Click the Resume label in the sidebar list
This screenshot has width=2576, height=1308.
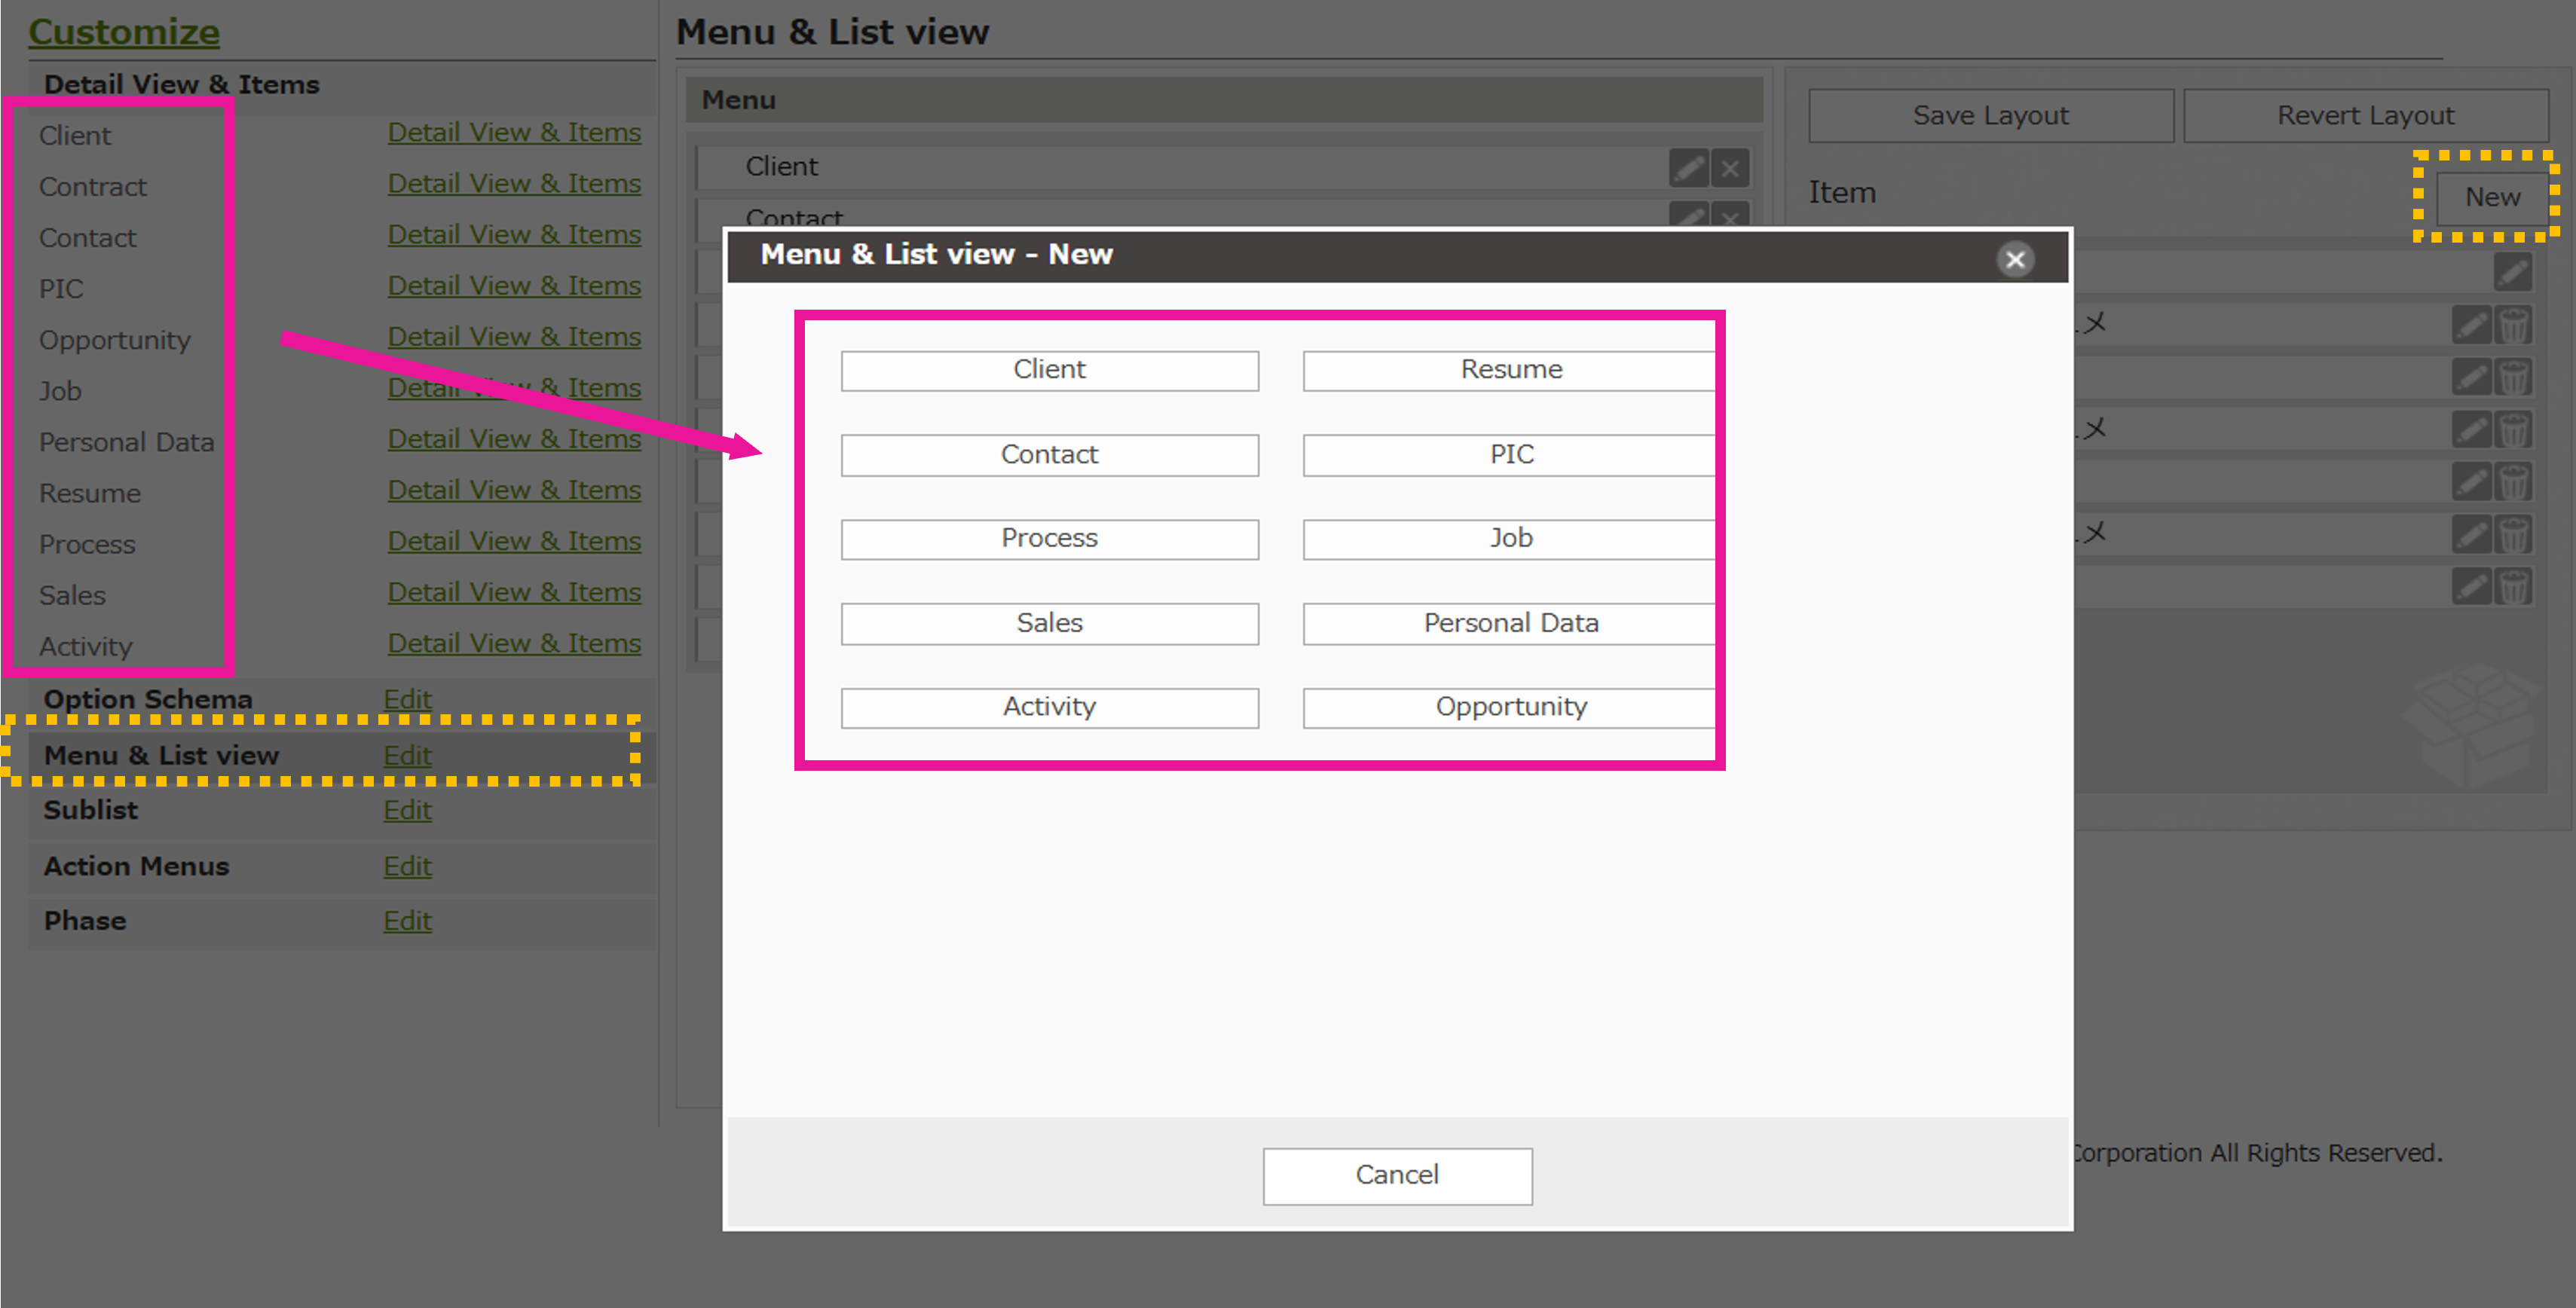pyautogui.click(x=89, y=493)
